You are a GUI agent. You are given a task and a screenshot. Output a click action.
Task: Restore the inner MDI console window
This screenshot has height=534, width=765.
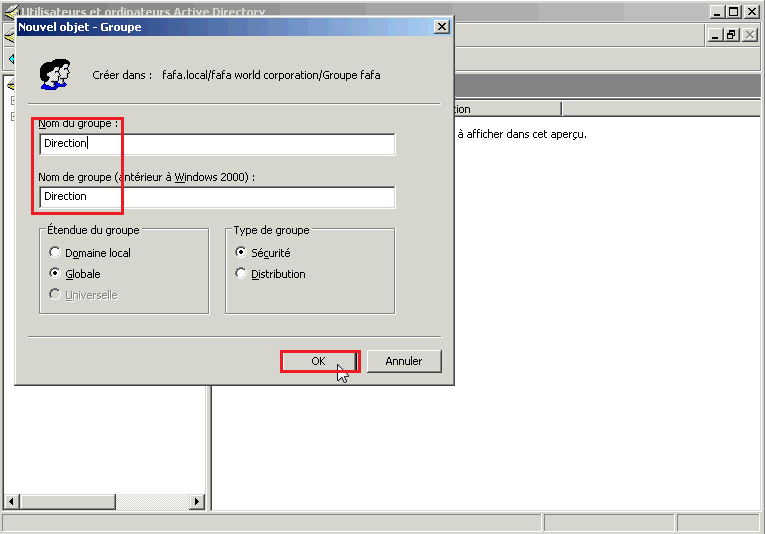pyautogui.click(x=731, y=35)
